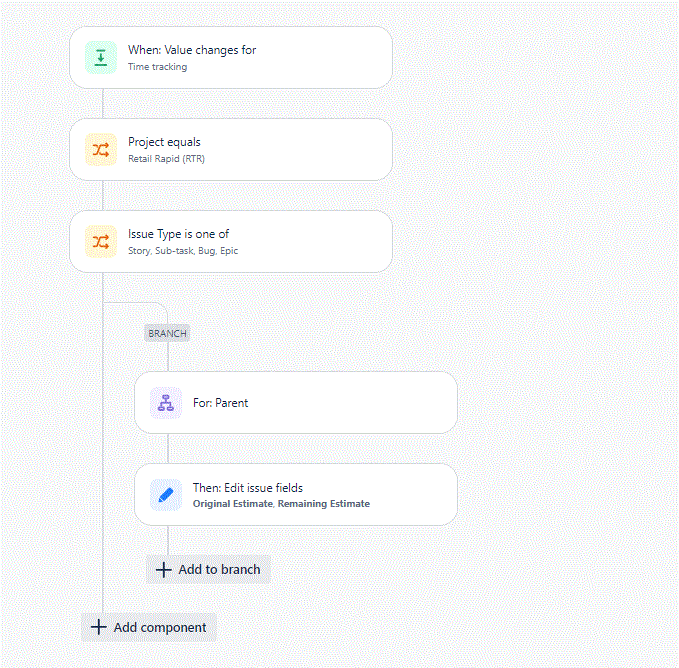Click the plus icon in Add component
This screenshot has height=668, width=679.
tap(99, 627)
